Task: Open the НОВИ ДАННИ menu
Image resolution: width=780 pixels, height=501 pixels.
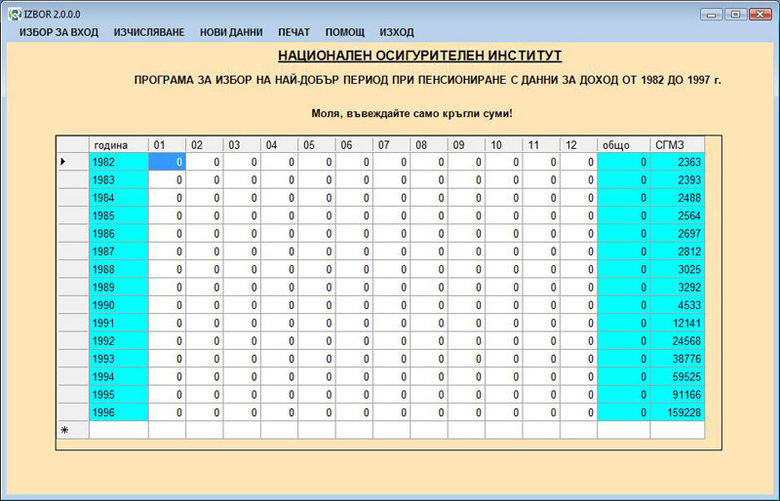Action: click(231, 32)
